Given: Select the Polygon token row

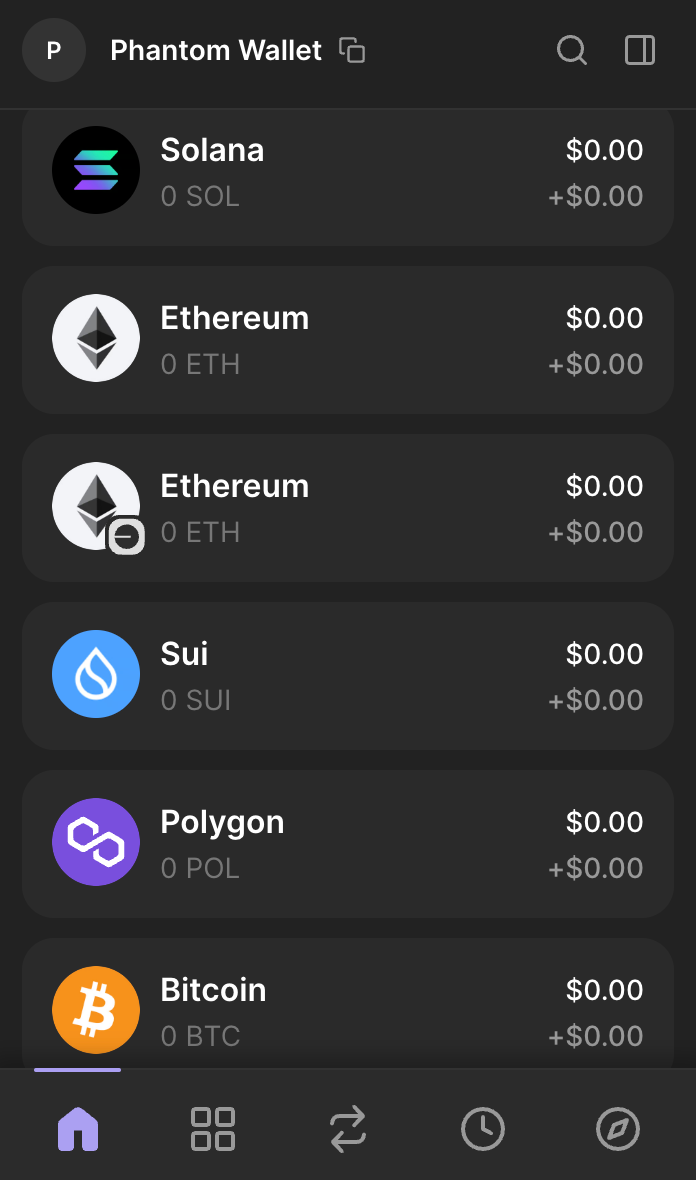Looking at the screenshot, I should click(347, 842).
